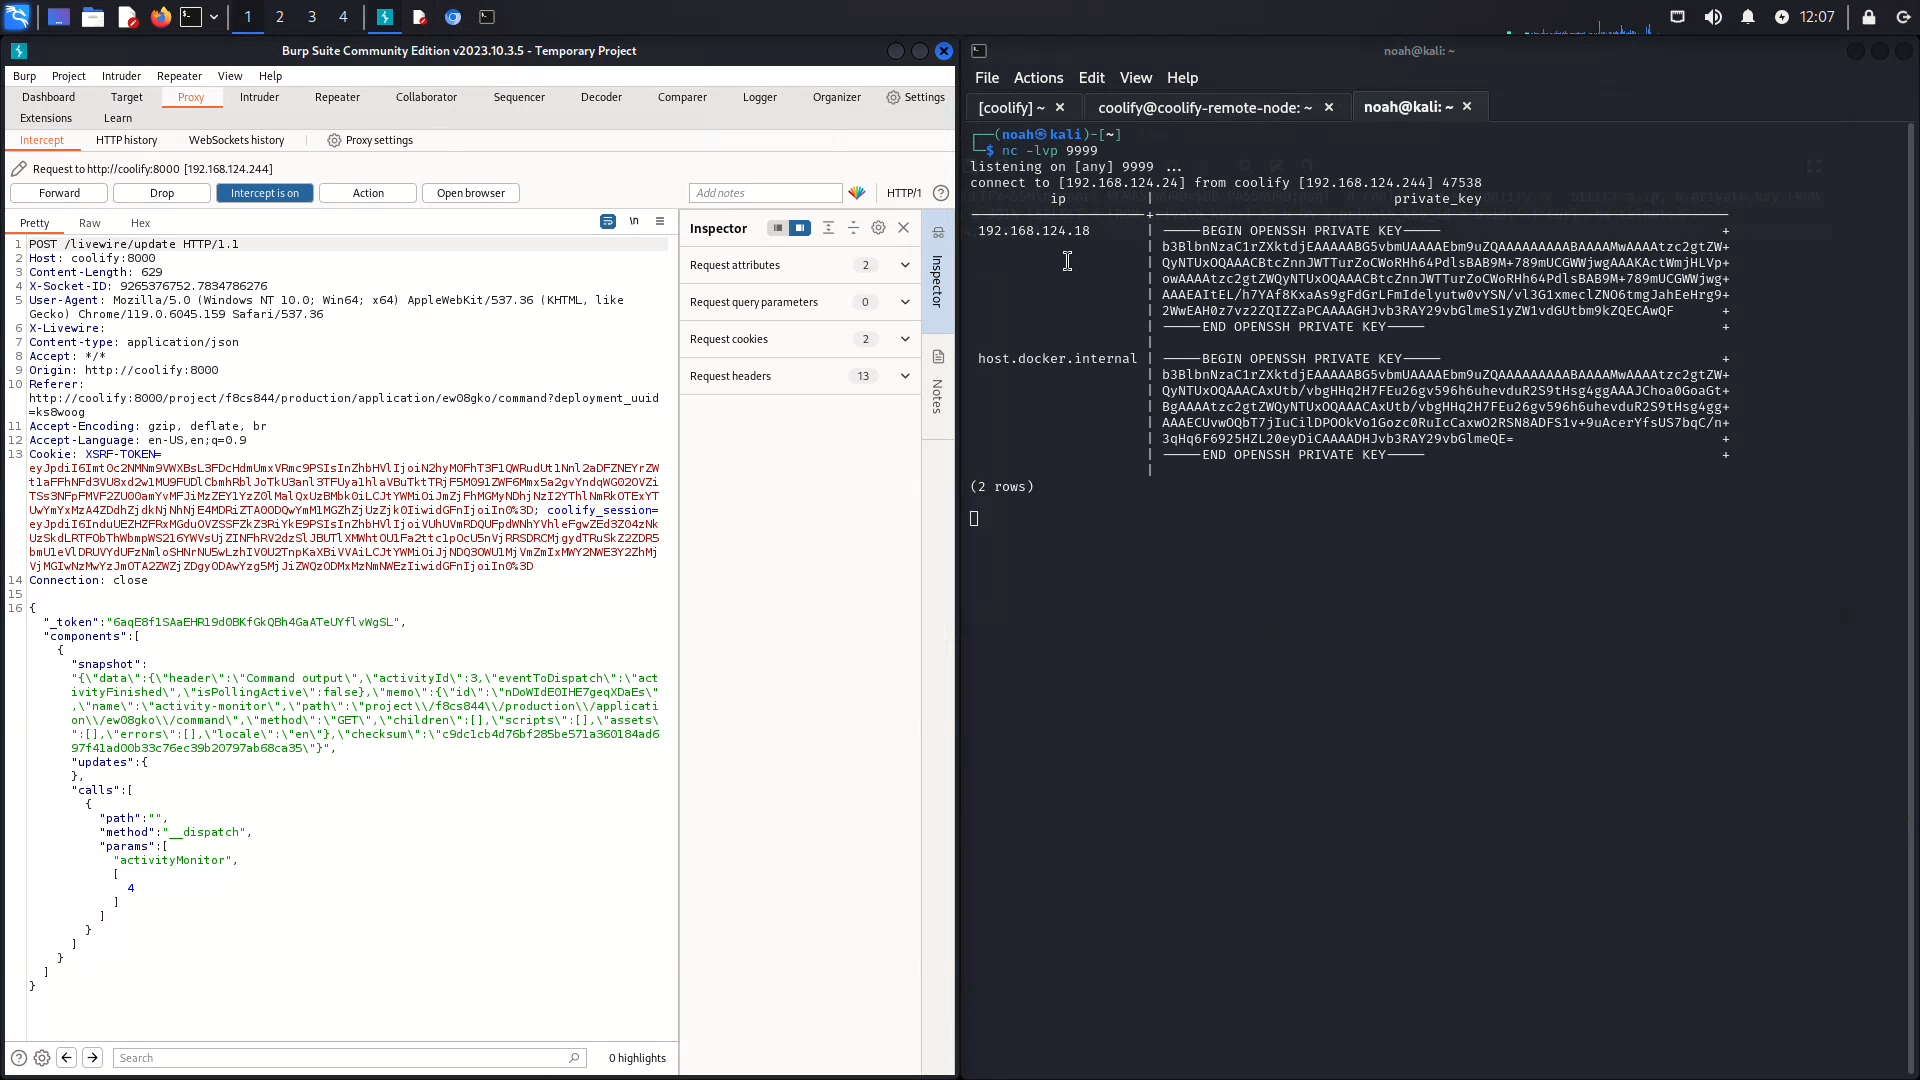Switch to the Dashboard tab
Screen dimensions: 1920x1080
pos(49,97)
